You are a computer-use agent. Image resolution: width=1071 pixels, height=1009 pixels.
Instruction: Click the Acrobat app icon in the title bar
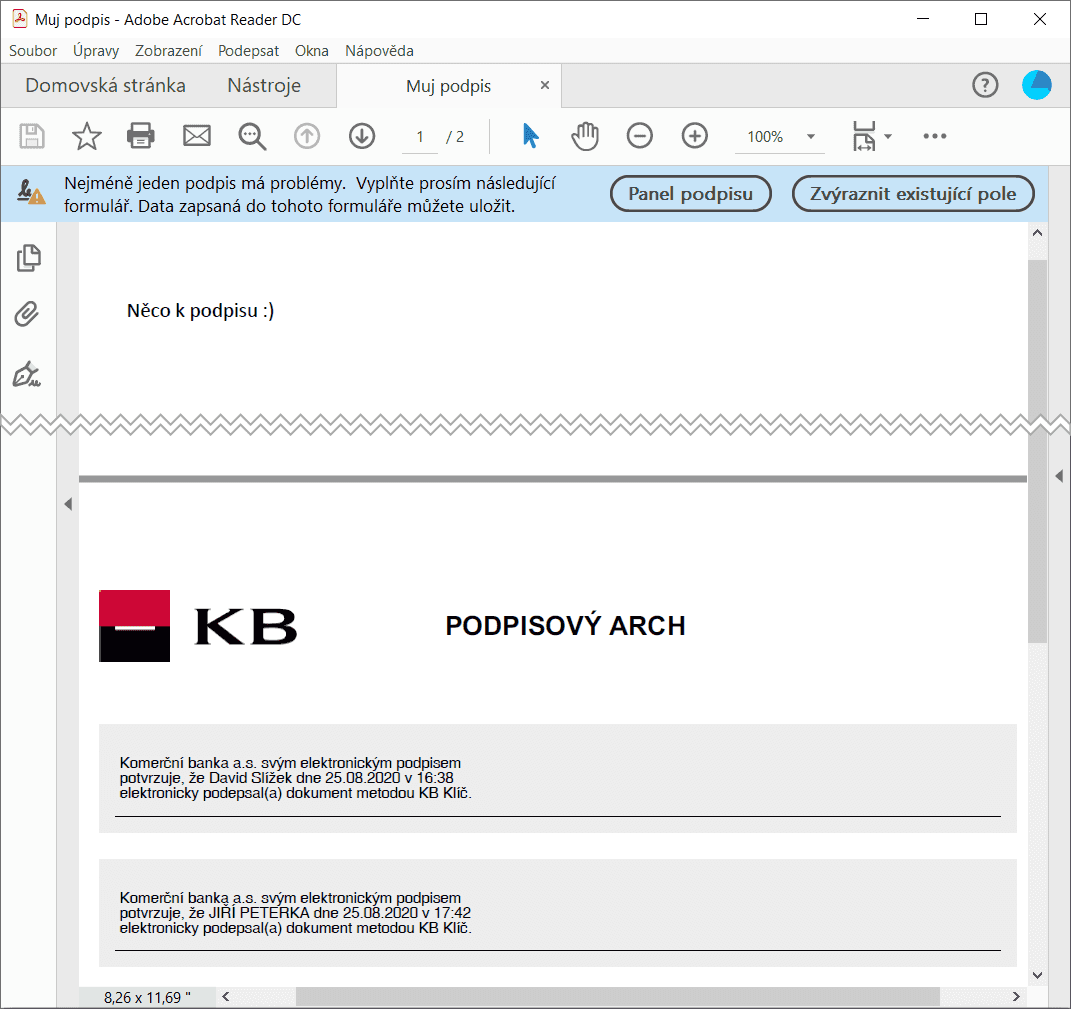pos(19,18)
